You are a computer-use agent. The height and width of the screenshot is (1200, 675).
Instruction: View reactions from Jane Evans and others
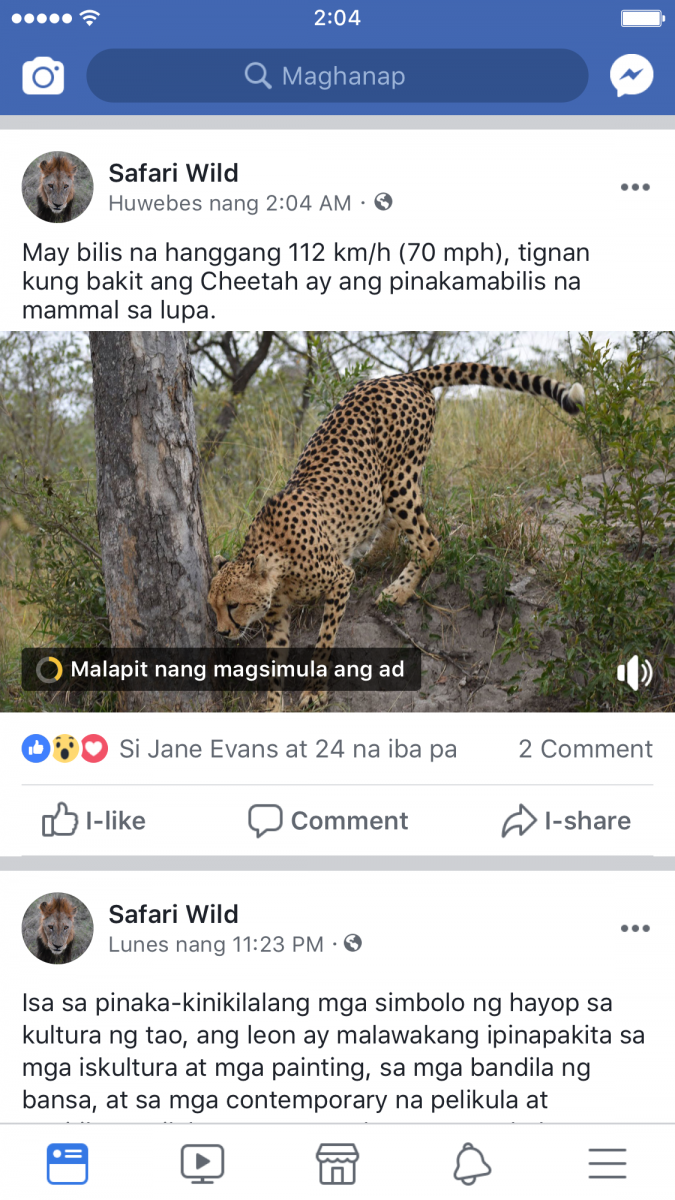coord(288,749)
